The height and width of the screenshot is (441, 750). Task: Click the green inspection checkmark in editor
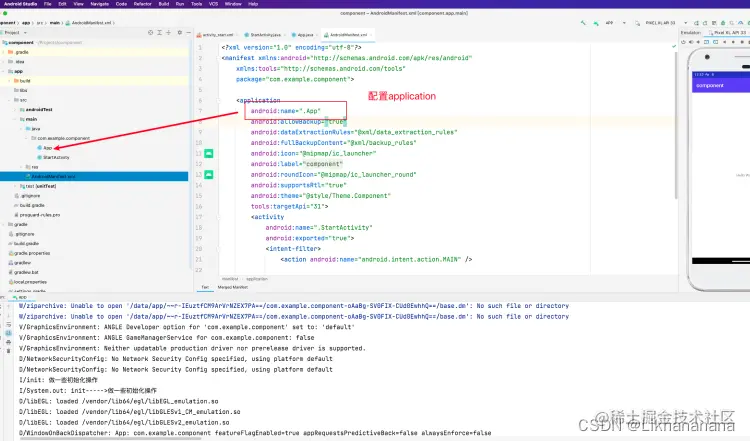(673, 46)
